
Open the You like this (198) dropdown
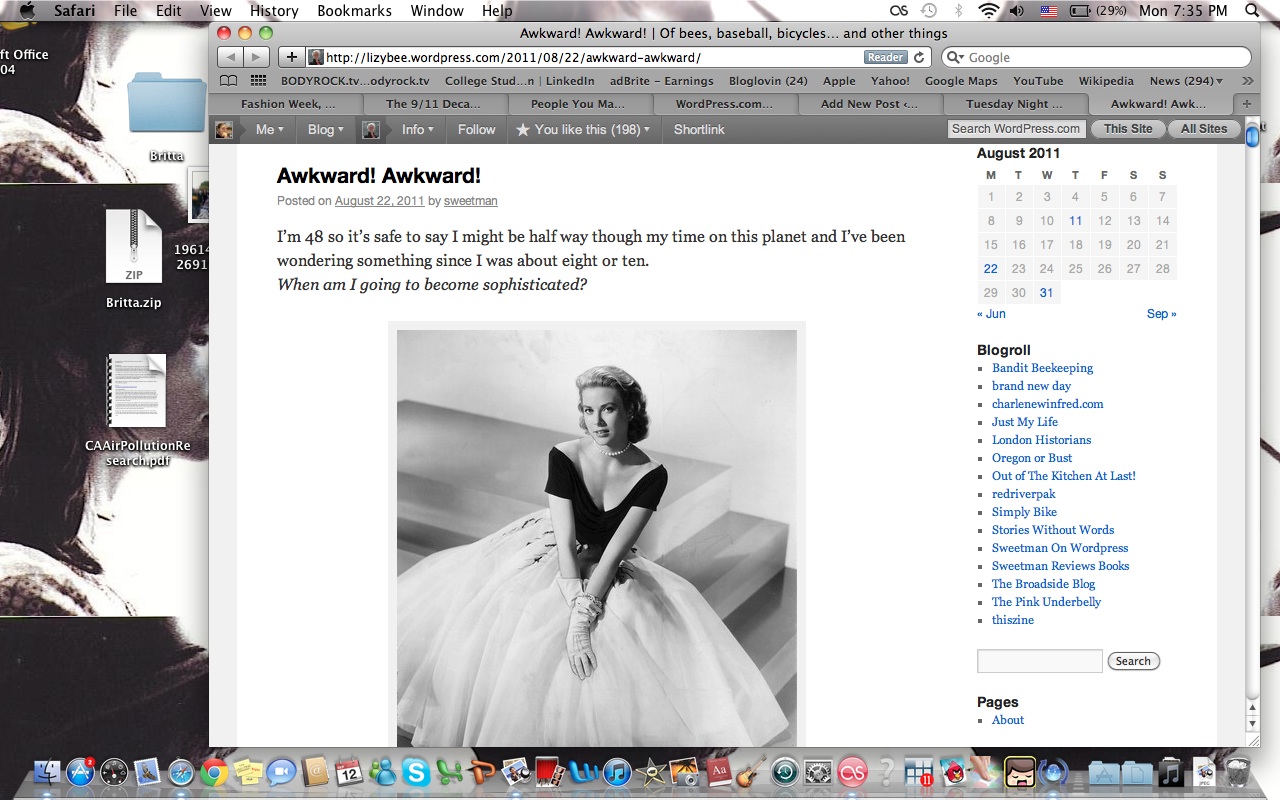click(582, 129)
